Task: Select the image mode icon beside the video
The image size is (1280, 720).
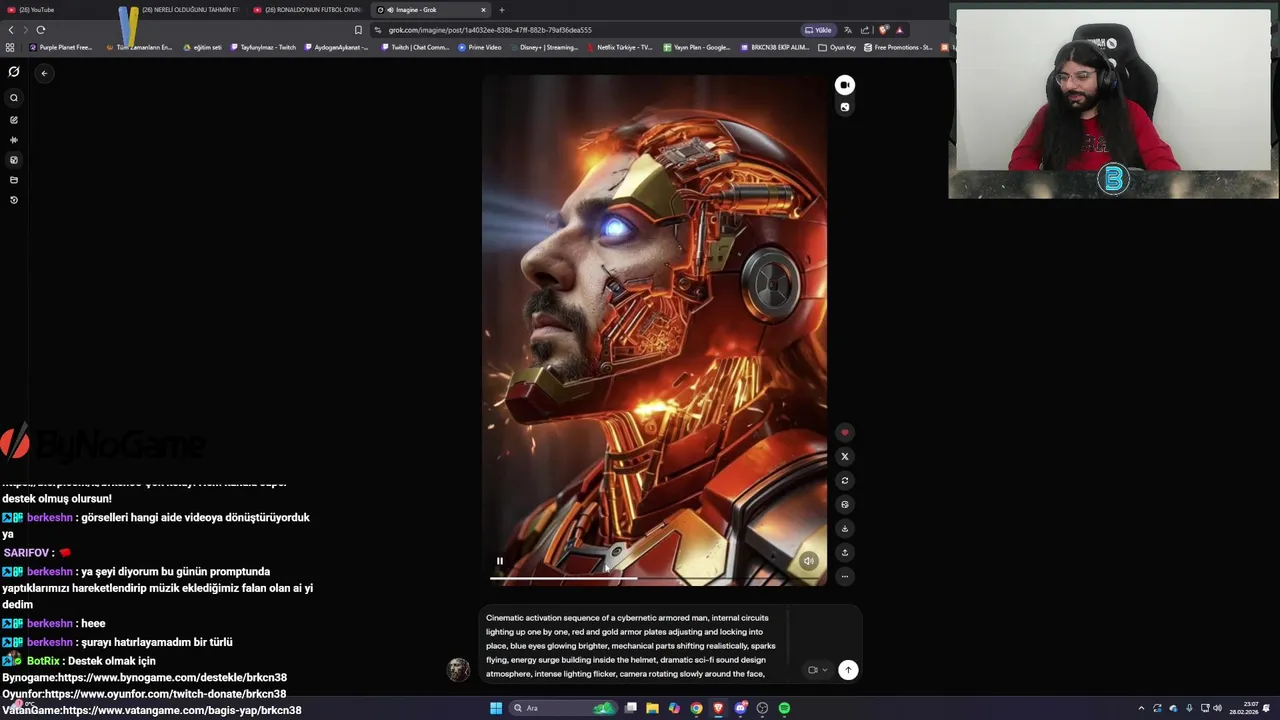Action: click(x=845, y=107)
